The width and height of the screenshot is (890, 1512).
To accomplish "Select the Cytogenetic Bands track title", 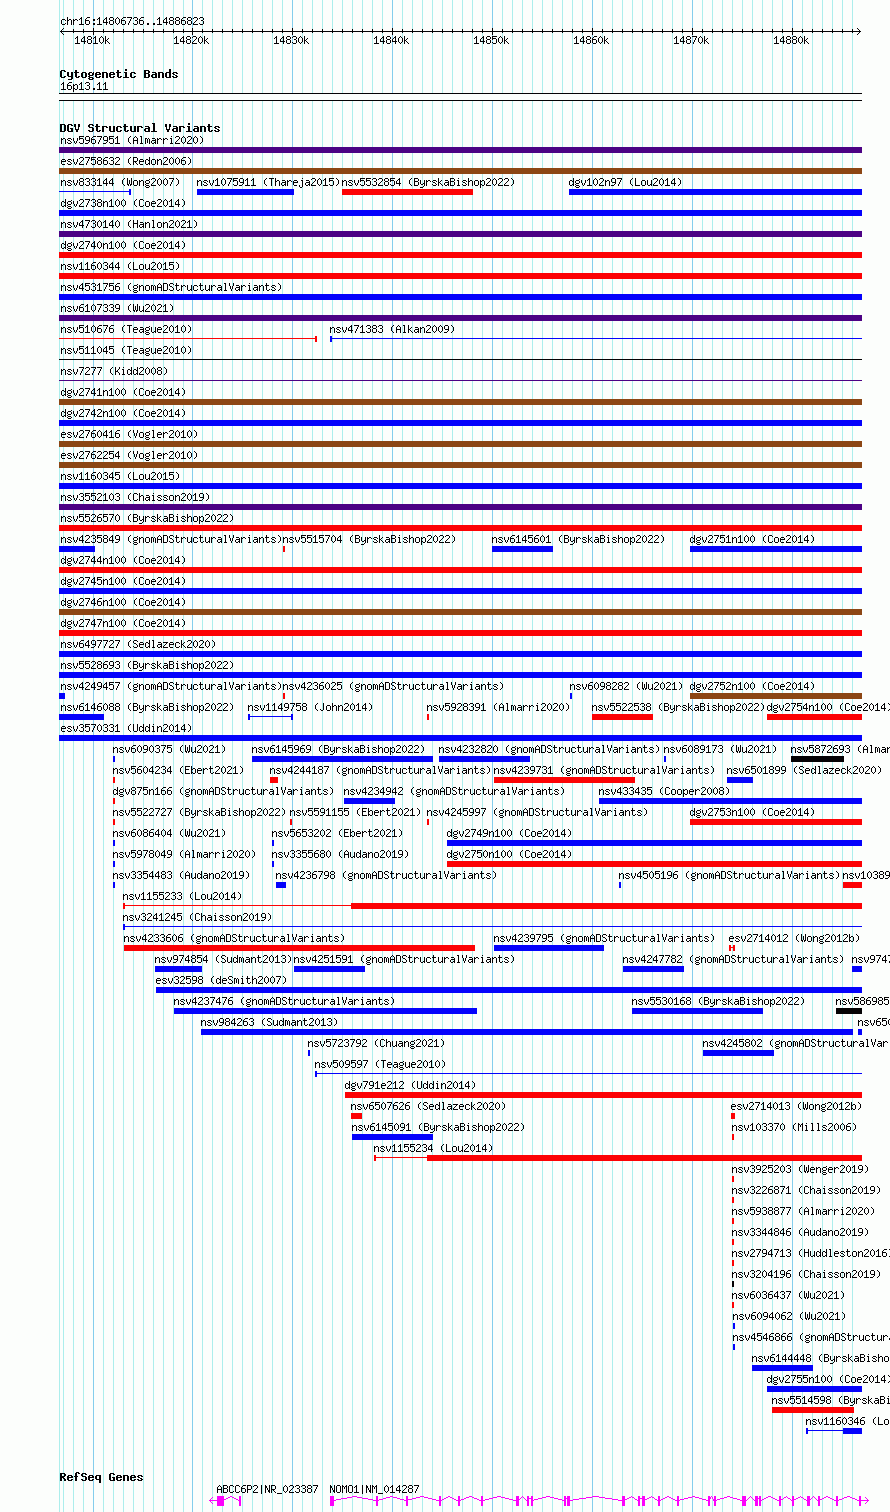I will coord(119,74).
